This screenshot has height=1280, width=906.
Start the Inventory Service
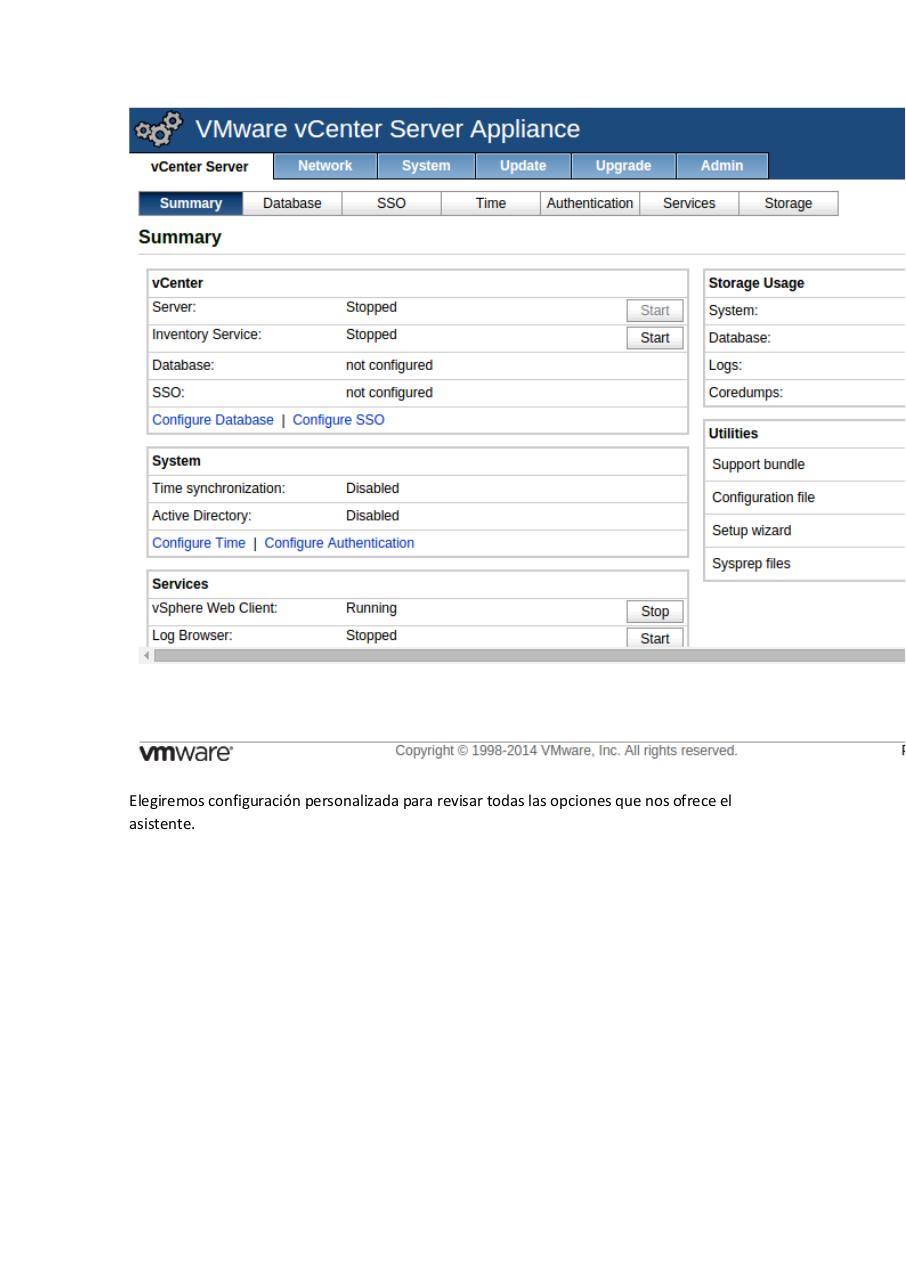click(x=654, y=337)
